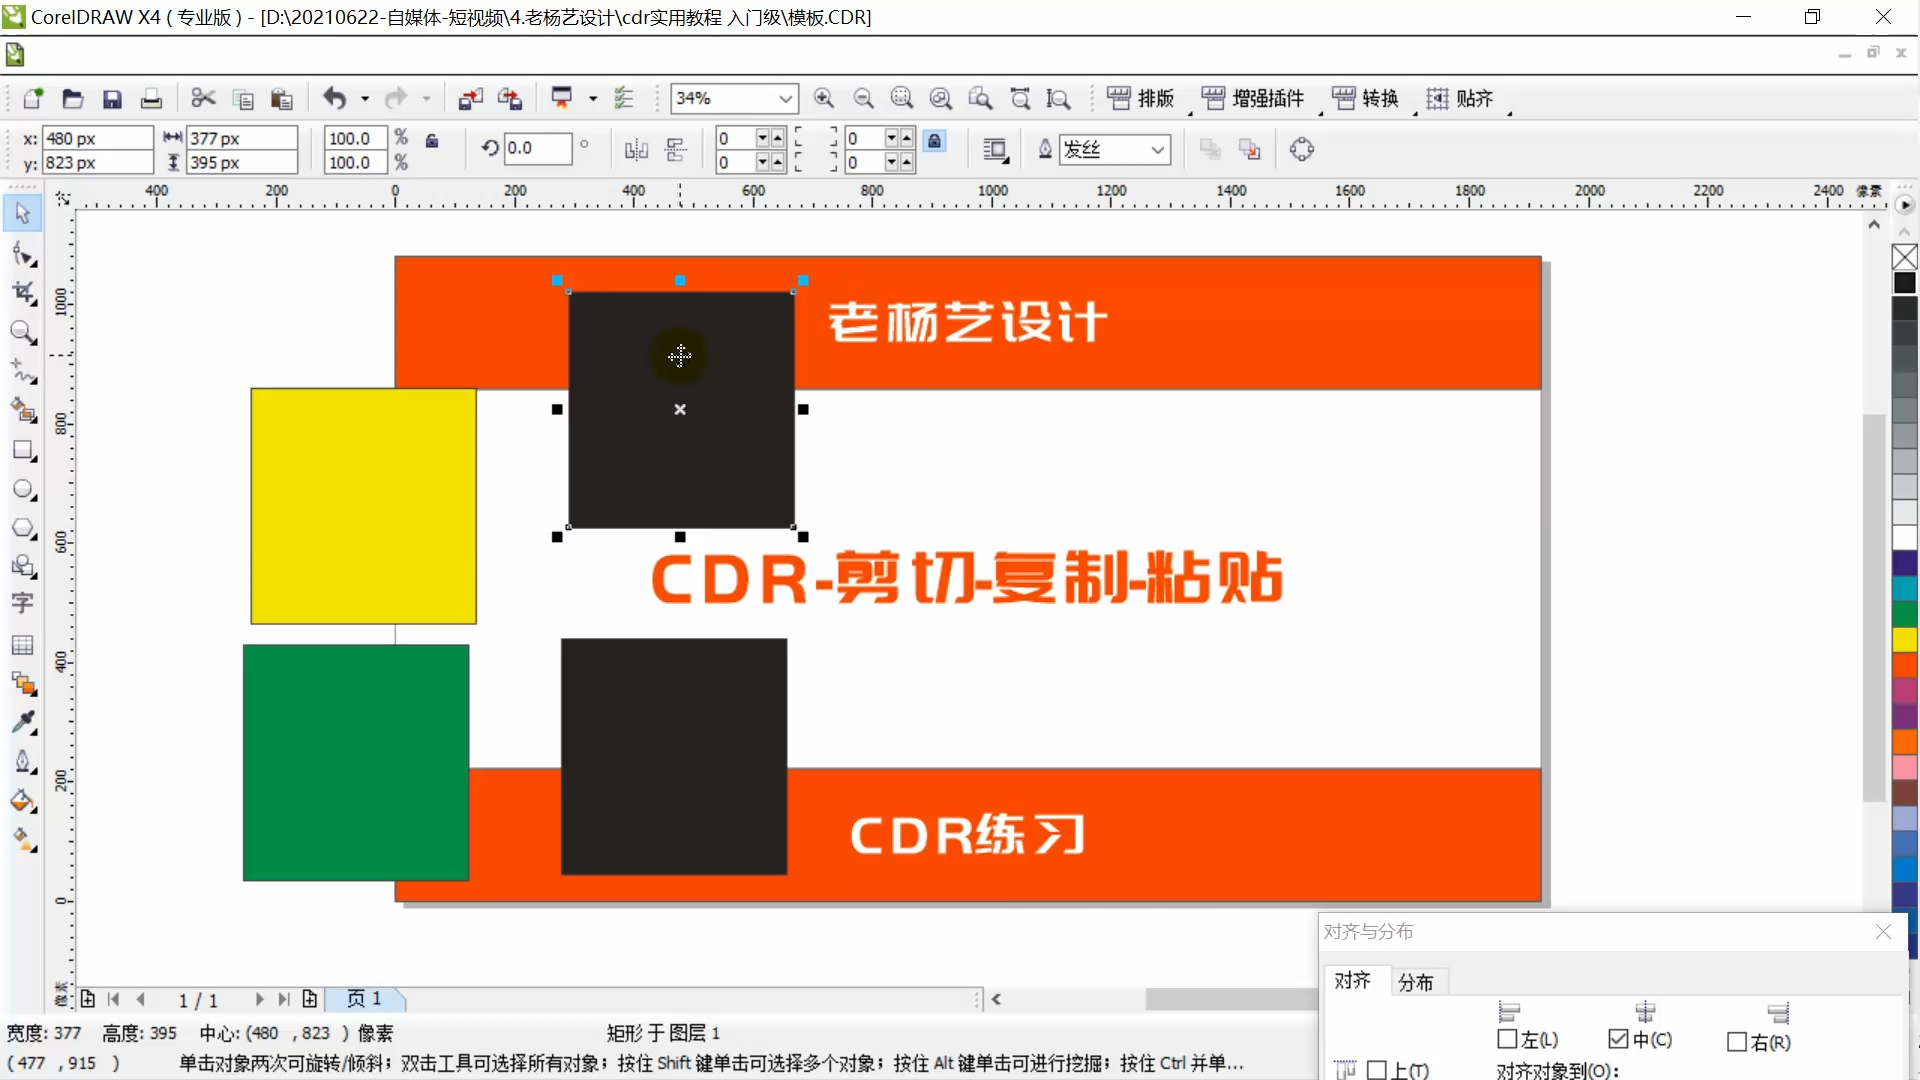Select the Eyedropper tool
The image size is (1920, 1080).
click(x=24, y=722)
